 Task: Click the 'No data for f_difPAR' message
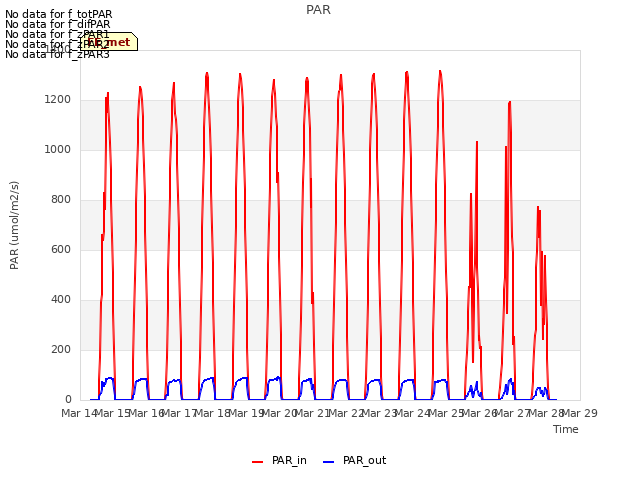tap(58, 24)
